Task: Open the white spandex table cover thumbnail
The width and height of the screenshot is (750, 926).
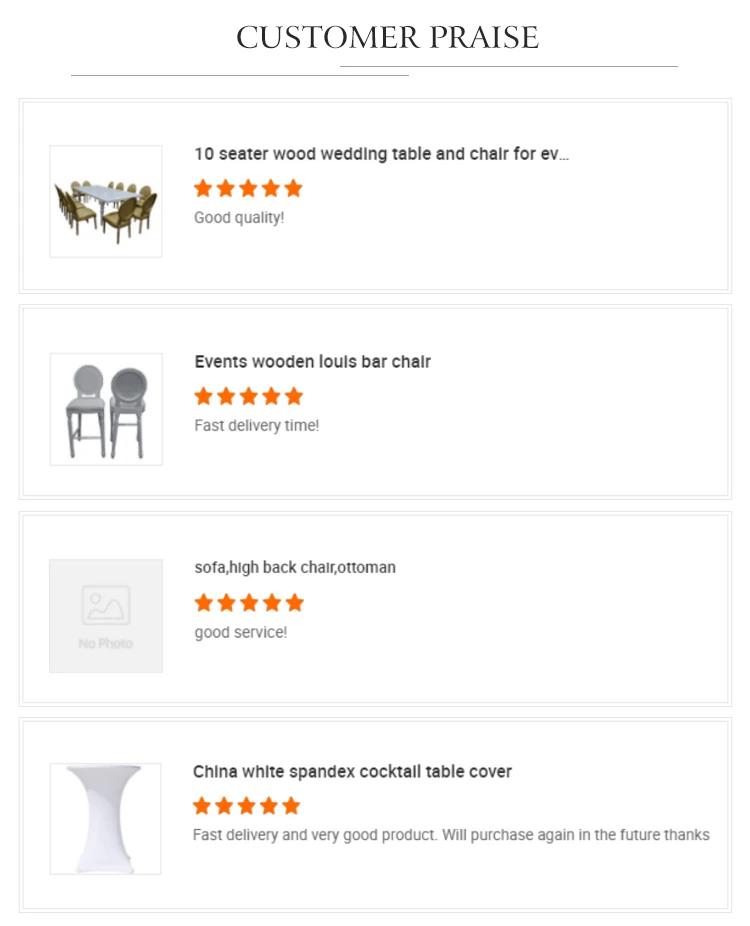Action: pyautogui.click(x=106, y=819)
